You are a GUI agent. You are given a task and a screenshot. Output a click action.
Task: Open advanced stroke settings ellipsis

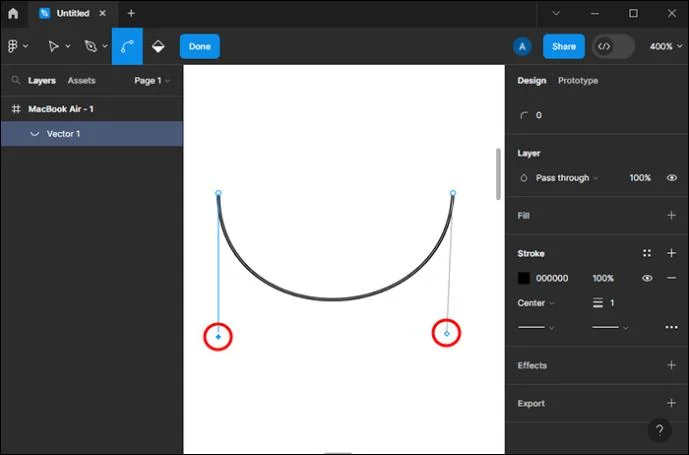coord(671,327)
